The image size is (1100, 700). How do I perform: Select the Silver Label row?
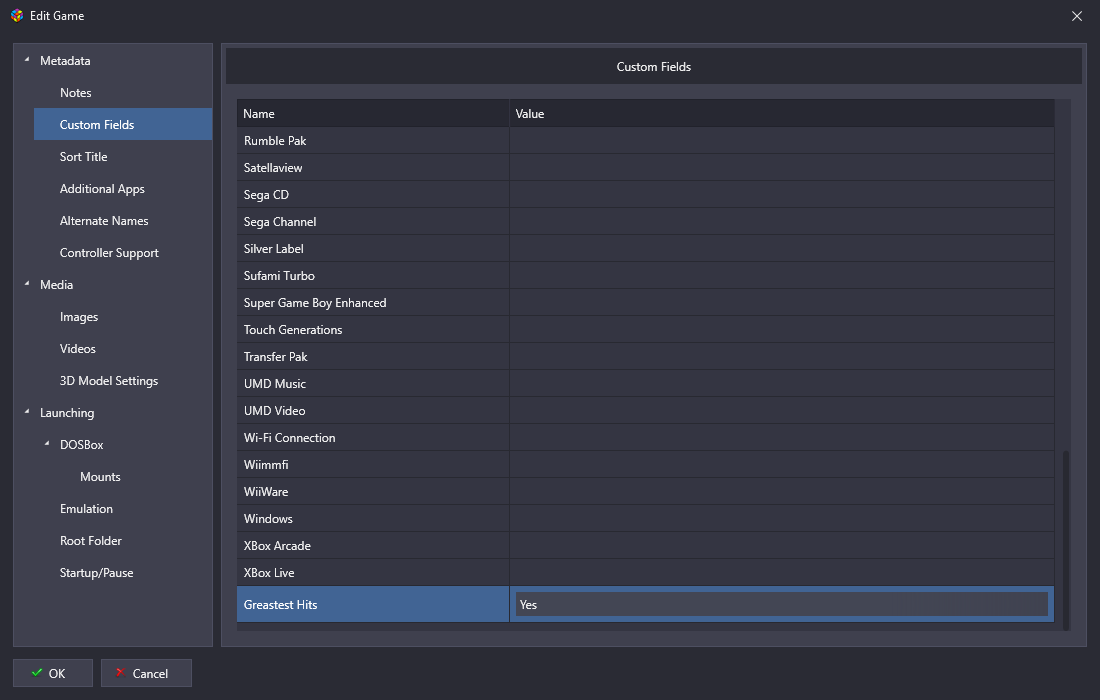[x=645, y=248]
